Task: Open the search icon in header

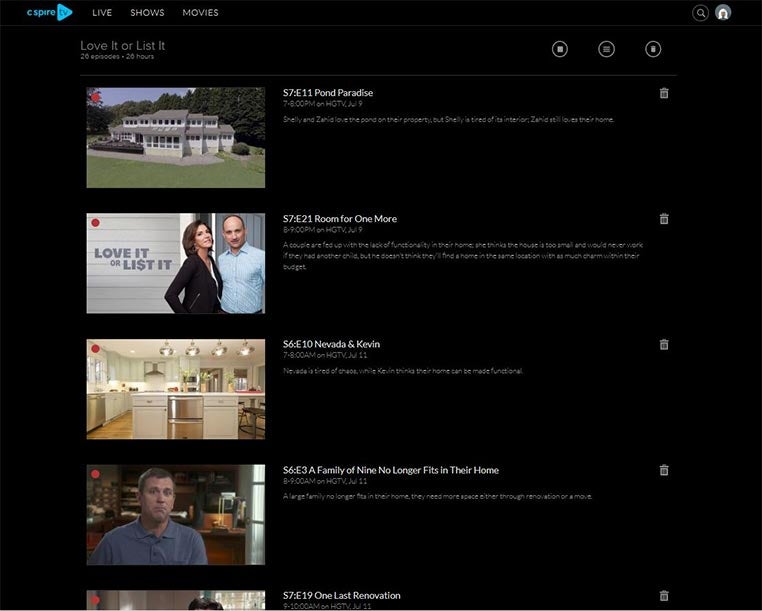Action: (700, 13)
